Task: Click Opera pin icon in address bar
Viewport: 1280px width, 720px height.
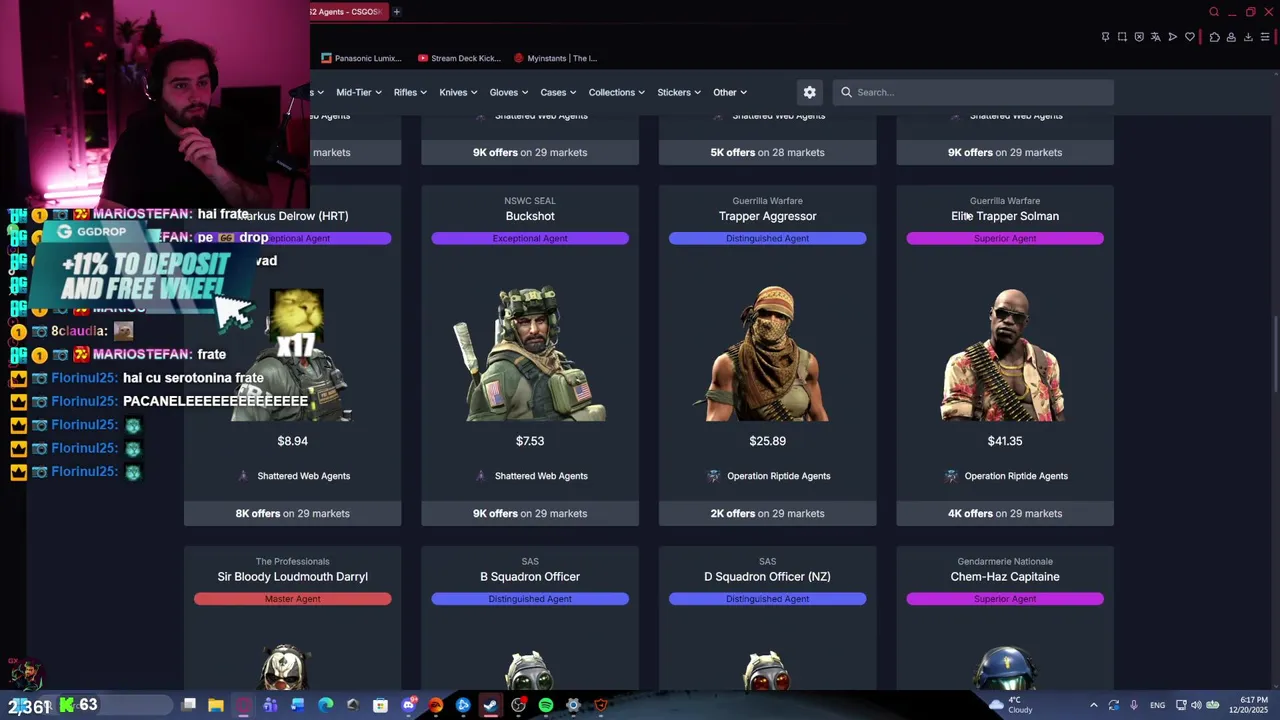Action: 1105,37
